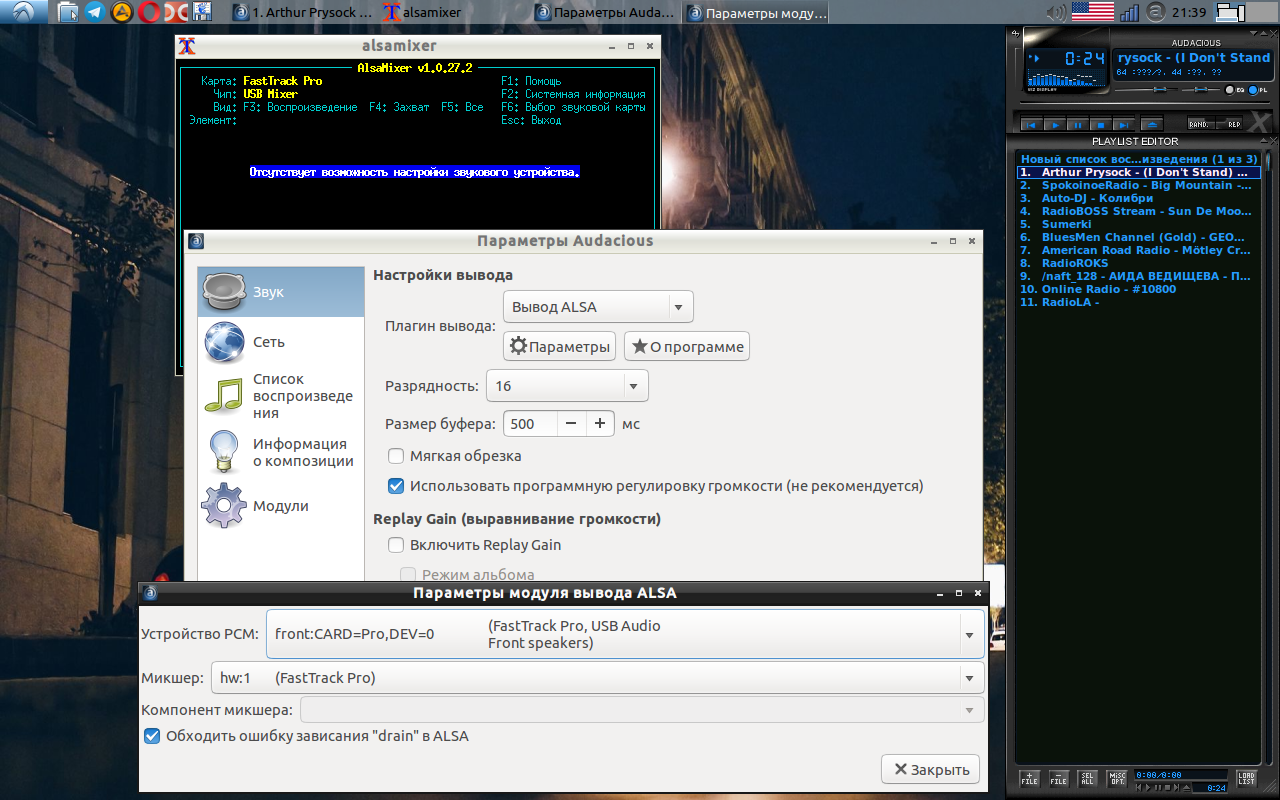Click the - FILE button in playlist editor
Viewport: 1280px width, 800px height.
pos(1059,779)
